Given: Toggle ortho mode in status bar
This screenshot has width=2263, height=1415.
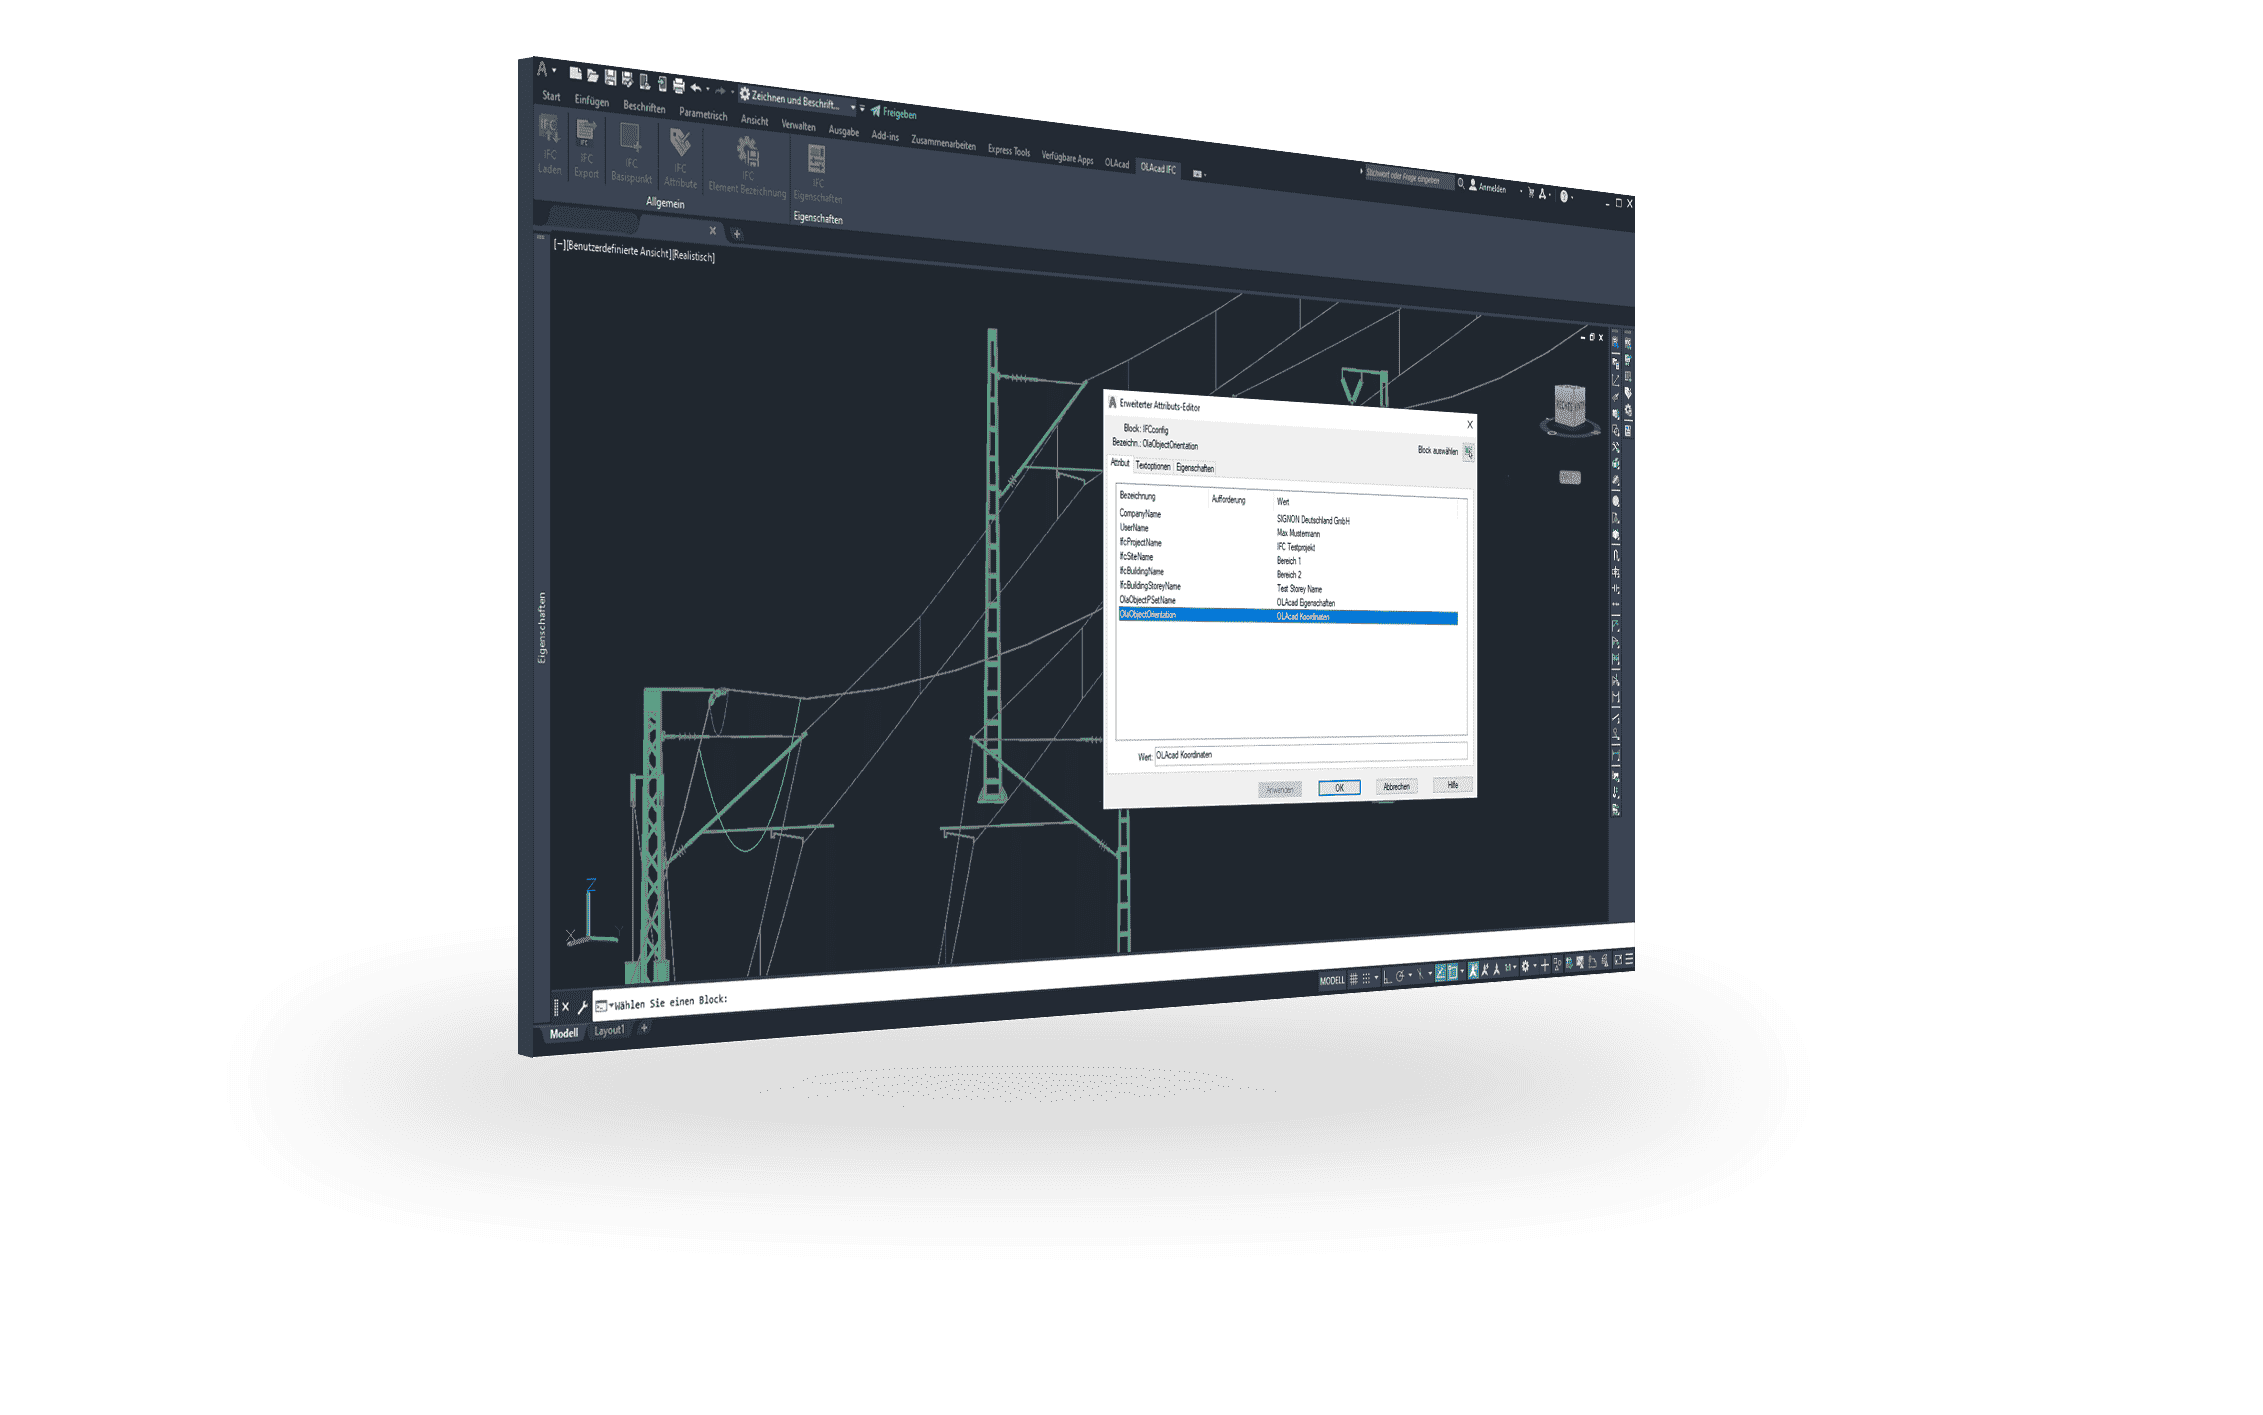Looking at the screenshot, I should 1387,977.
